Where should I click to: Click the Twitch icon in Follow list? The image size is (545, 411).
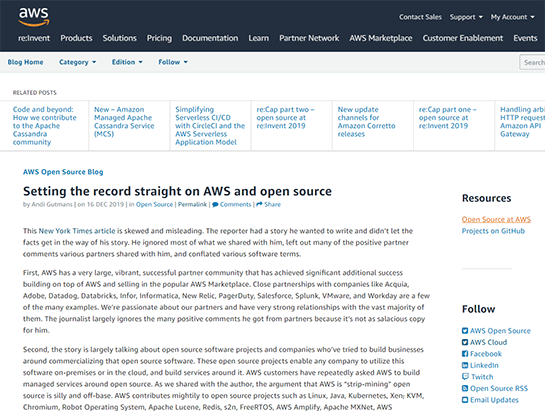click(x=465, y=377)
